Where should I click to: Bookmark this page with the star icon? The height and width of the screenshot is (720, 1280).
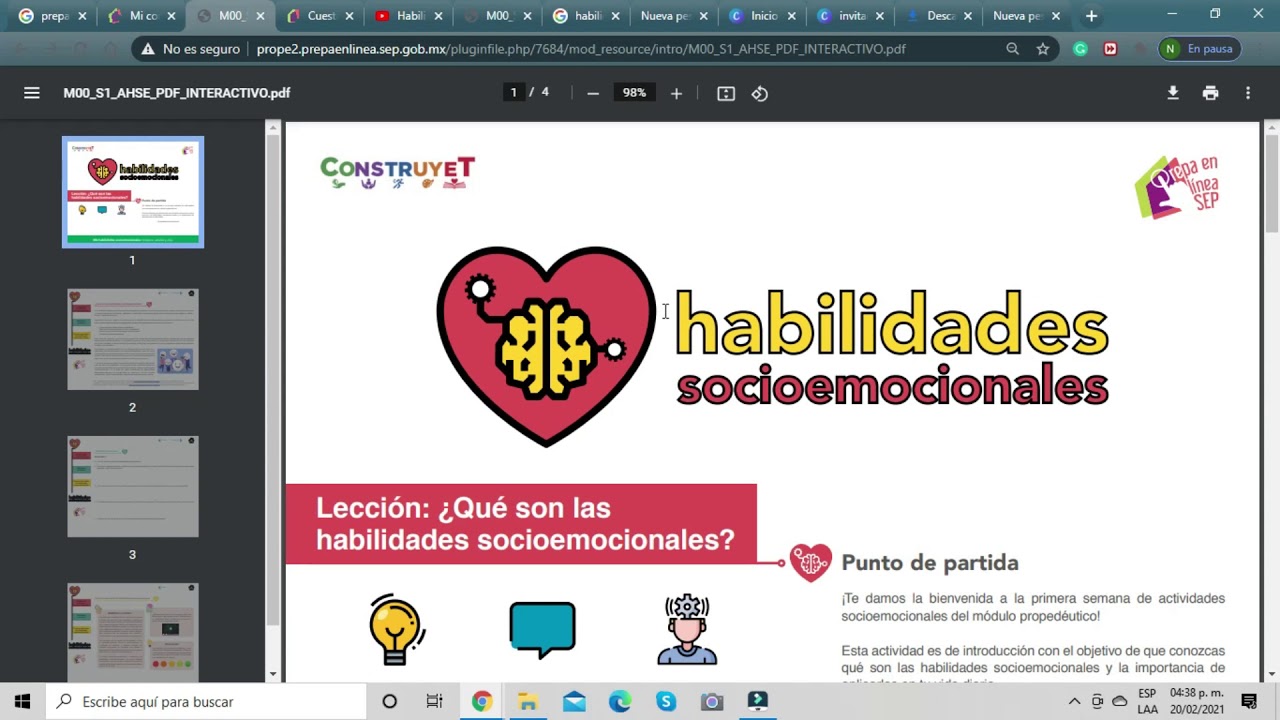[x=1043, y=48]
